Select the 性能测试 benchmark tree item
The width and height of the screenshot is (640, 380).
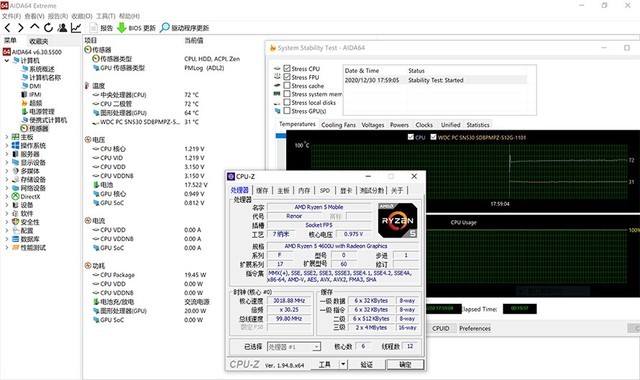pos(29,248)
